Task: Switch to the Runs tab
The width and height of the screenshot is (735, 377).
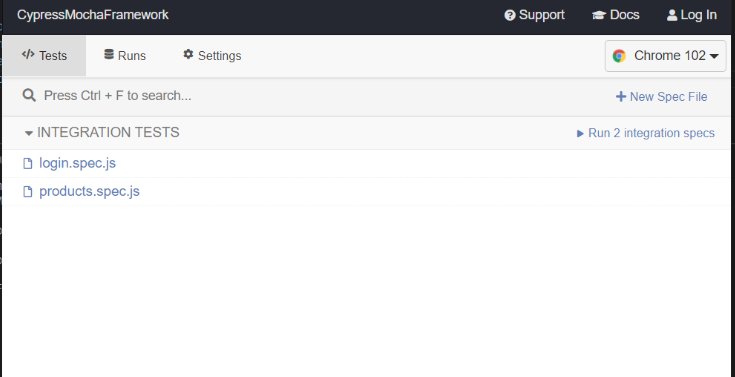Action: (x=125, y=55)
